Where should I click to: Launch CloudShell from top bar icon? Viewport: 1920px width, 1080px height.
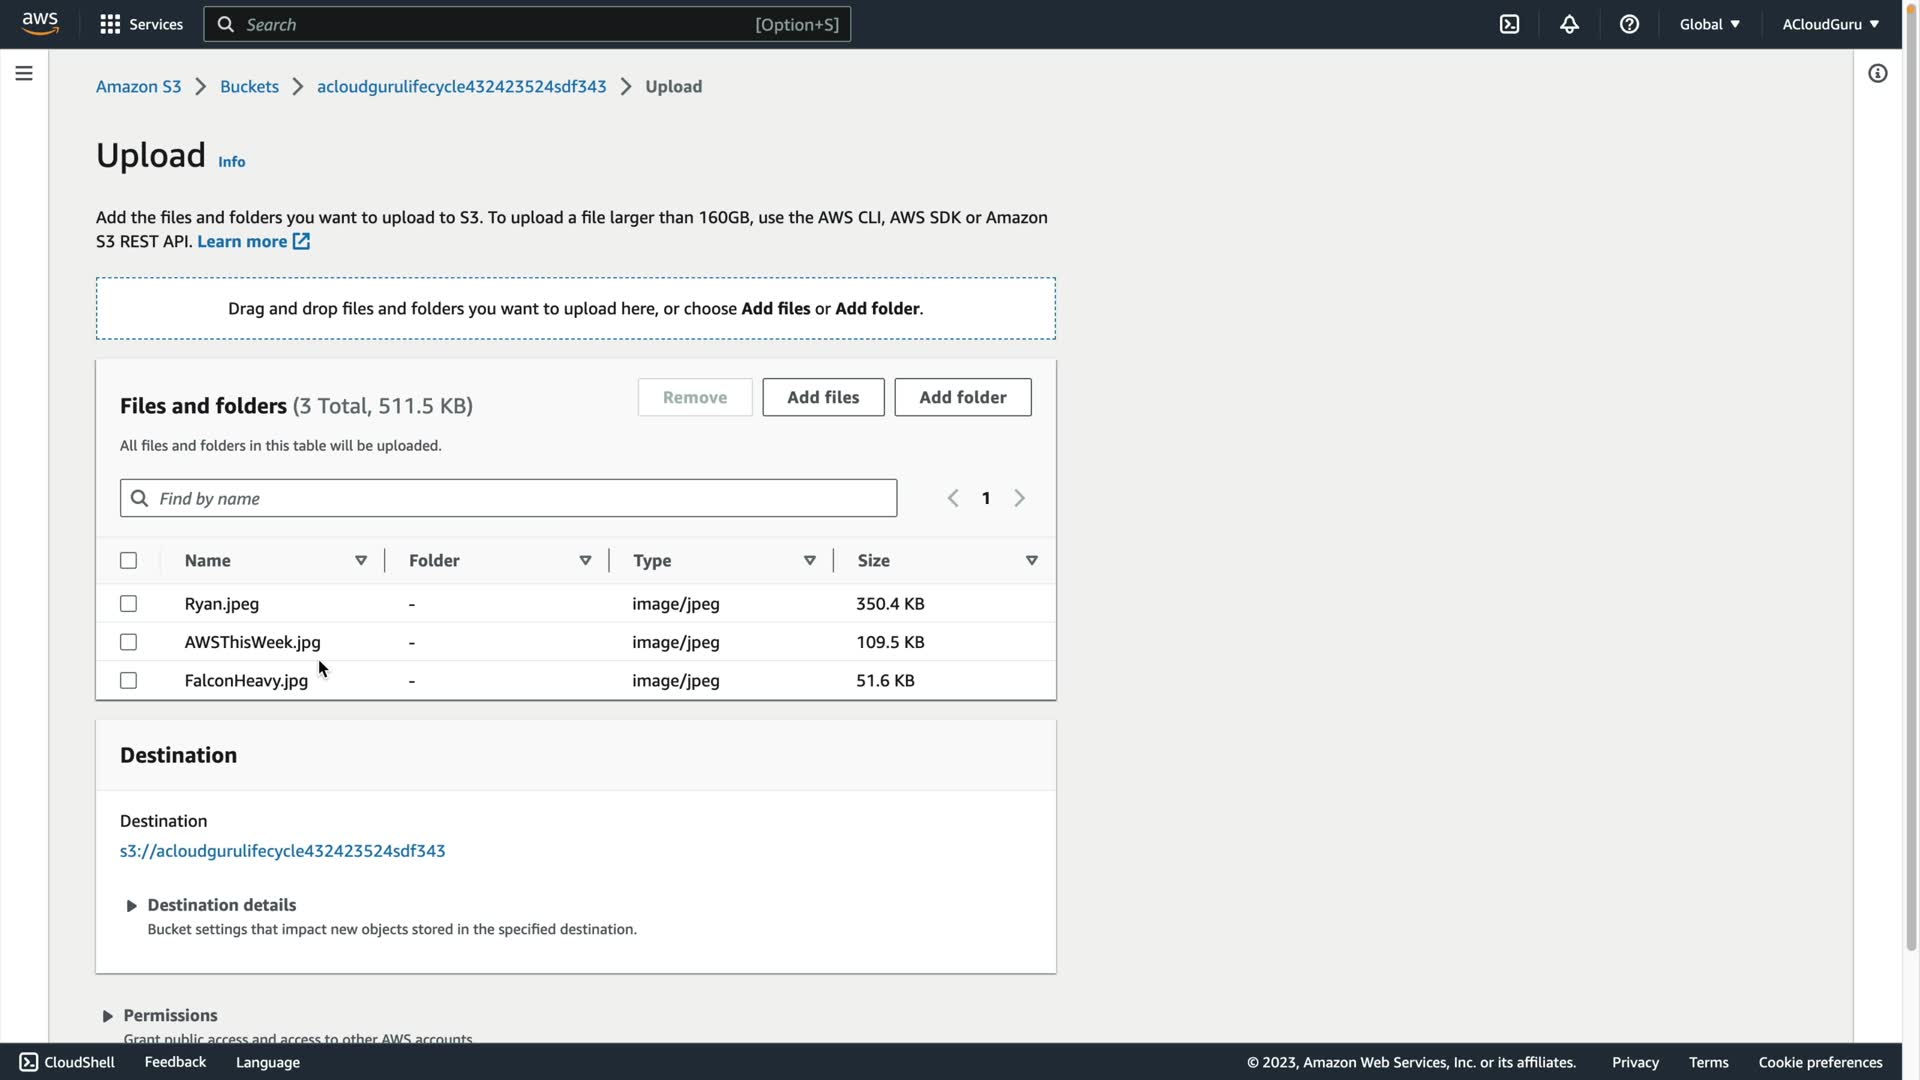(x=1509, y=24)
